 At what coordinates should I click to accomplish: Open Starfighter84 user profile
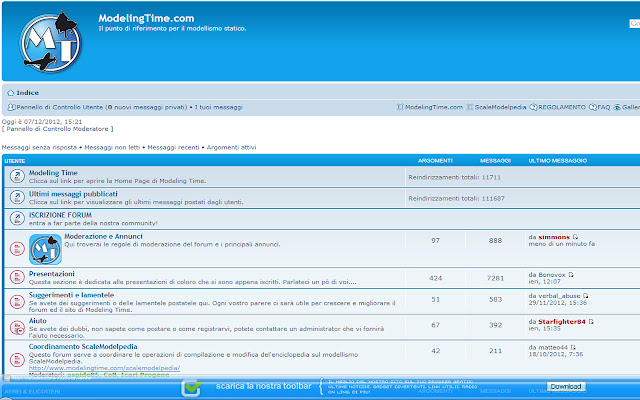(x=562, y=322)
